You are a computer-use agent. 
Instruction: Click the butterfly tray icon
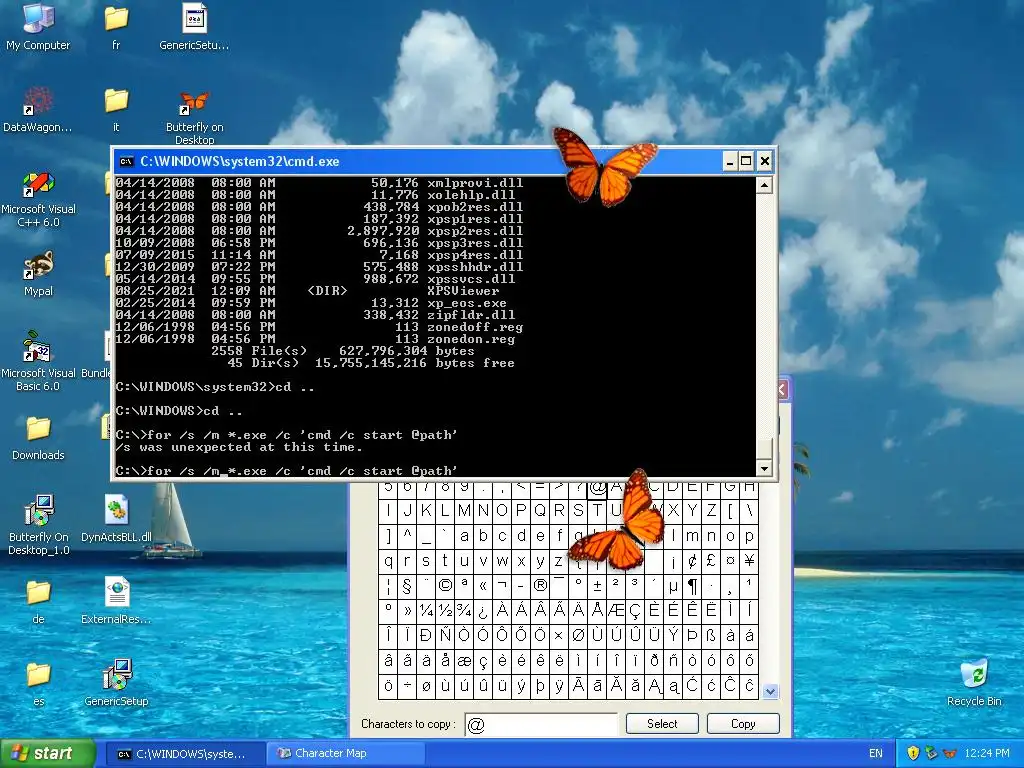click(x=950, y=753)
